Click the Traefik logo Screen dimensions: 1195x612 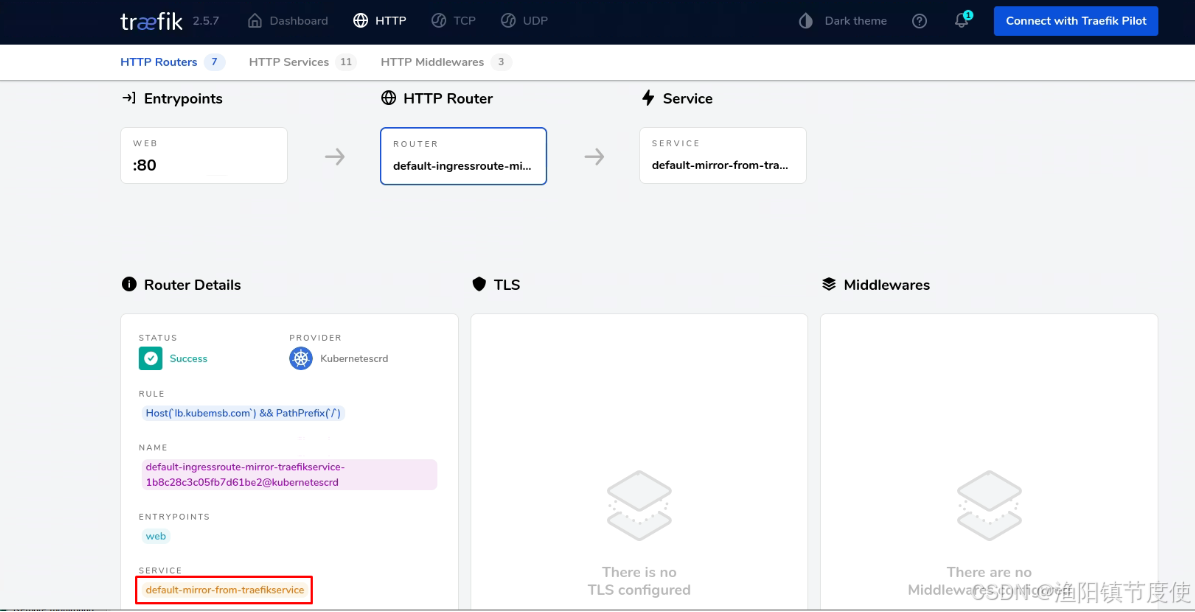[151, 21]
